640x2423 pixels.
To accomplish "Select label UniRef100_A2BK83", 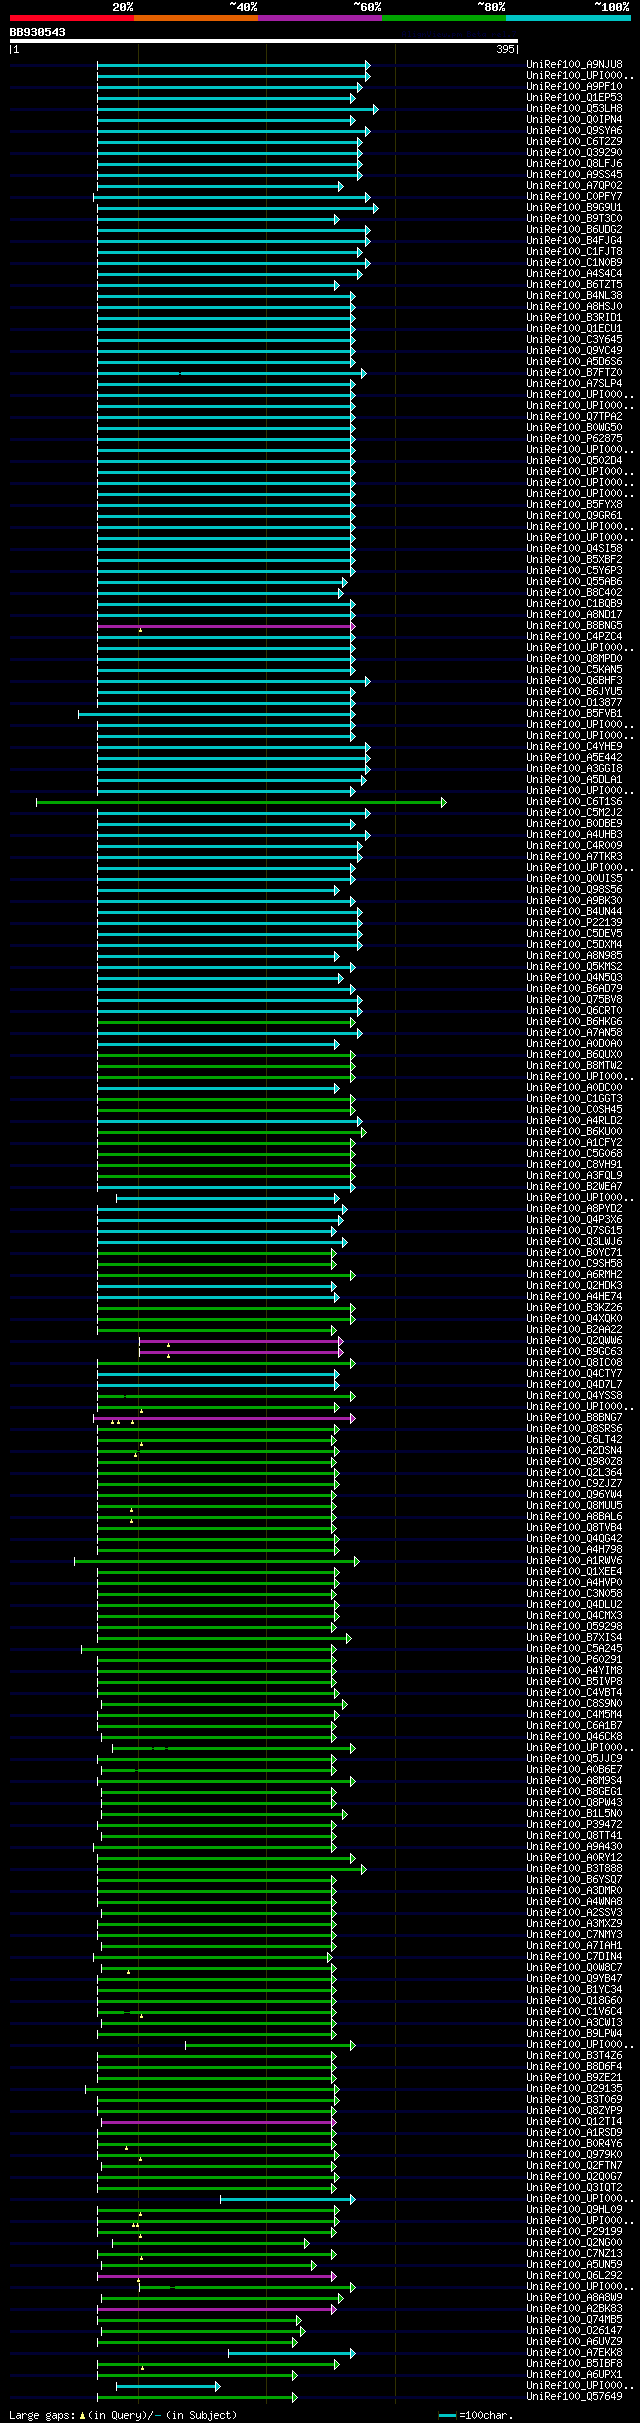I will [x=574, y=2309].
